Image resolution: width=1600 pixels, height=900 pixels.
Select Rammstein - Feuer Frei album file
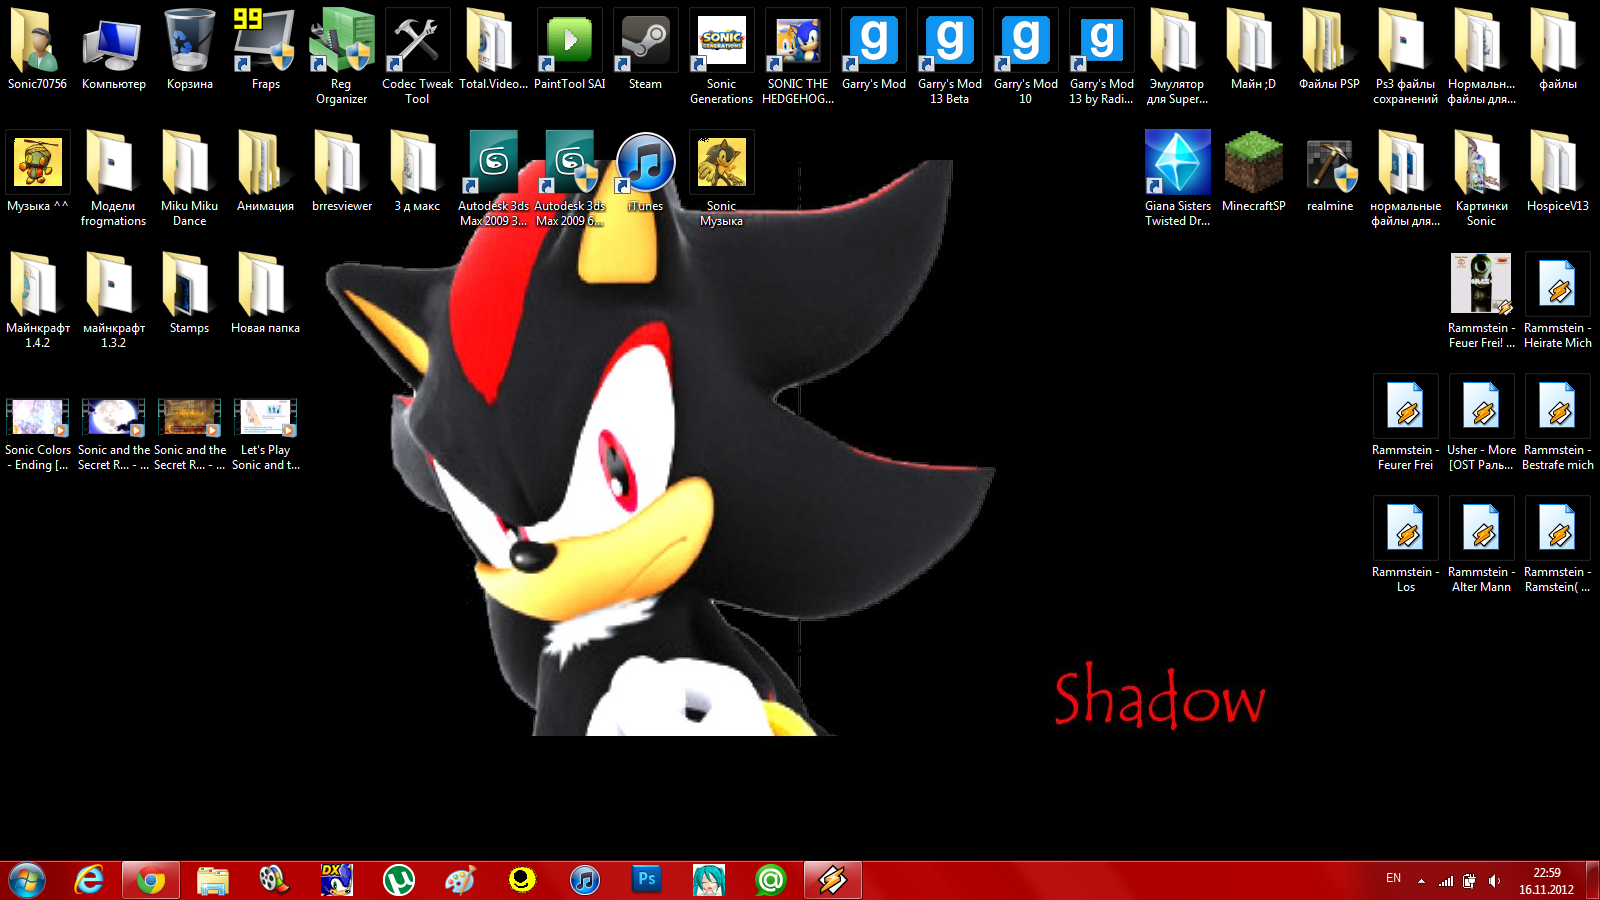coord(1481,300)
